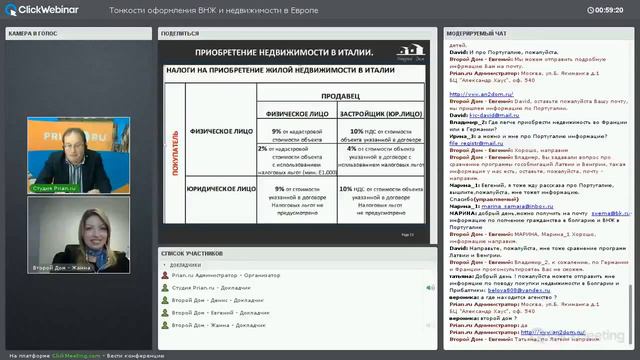The width and height of the screenshot is (640, 360).
Task: Select Prian.ru Администратор - Организатор row
Action: [x=297, y=276]
